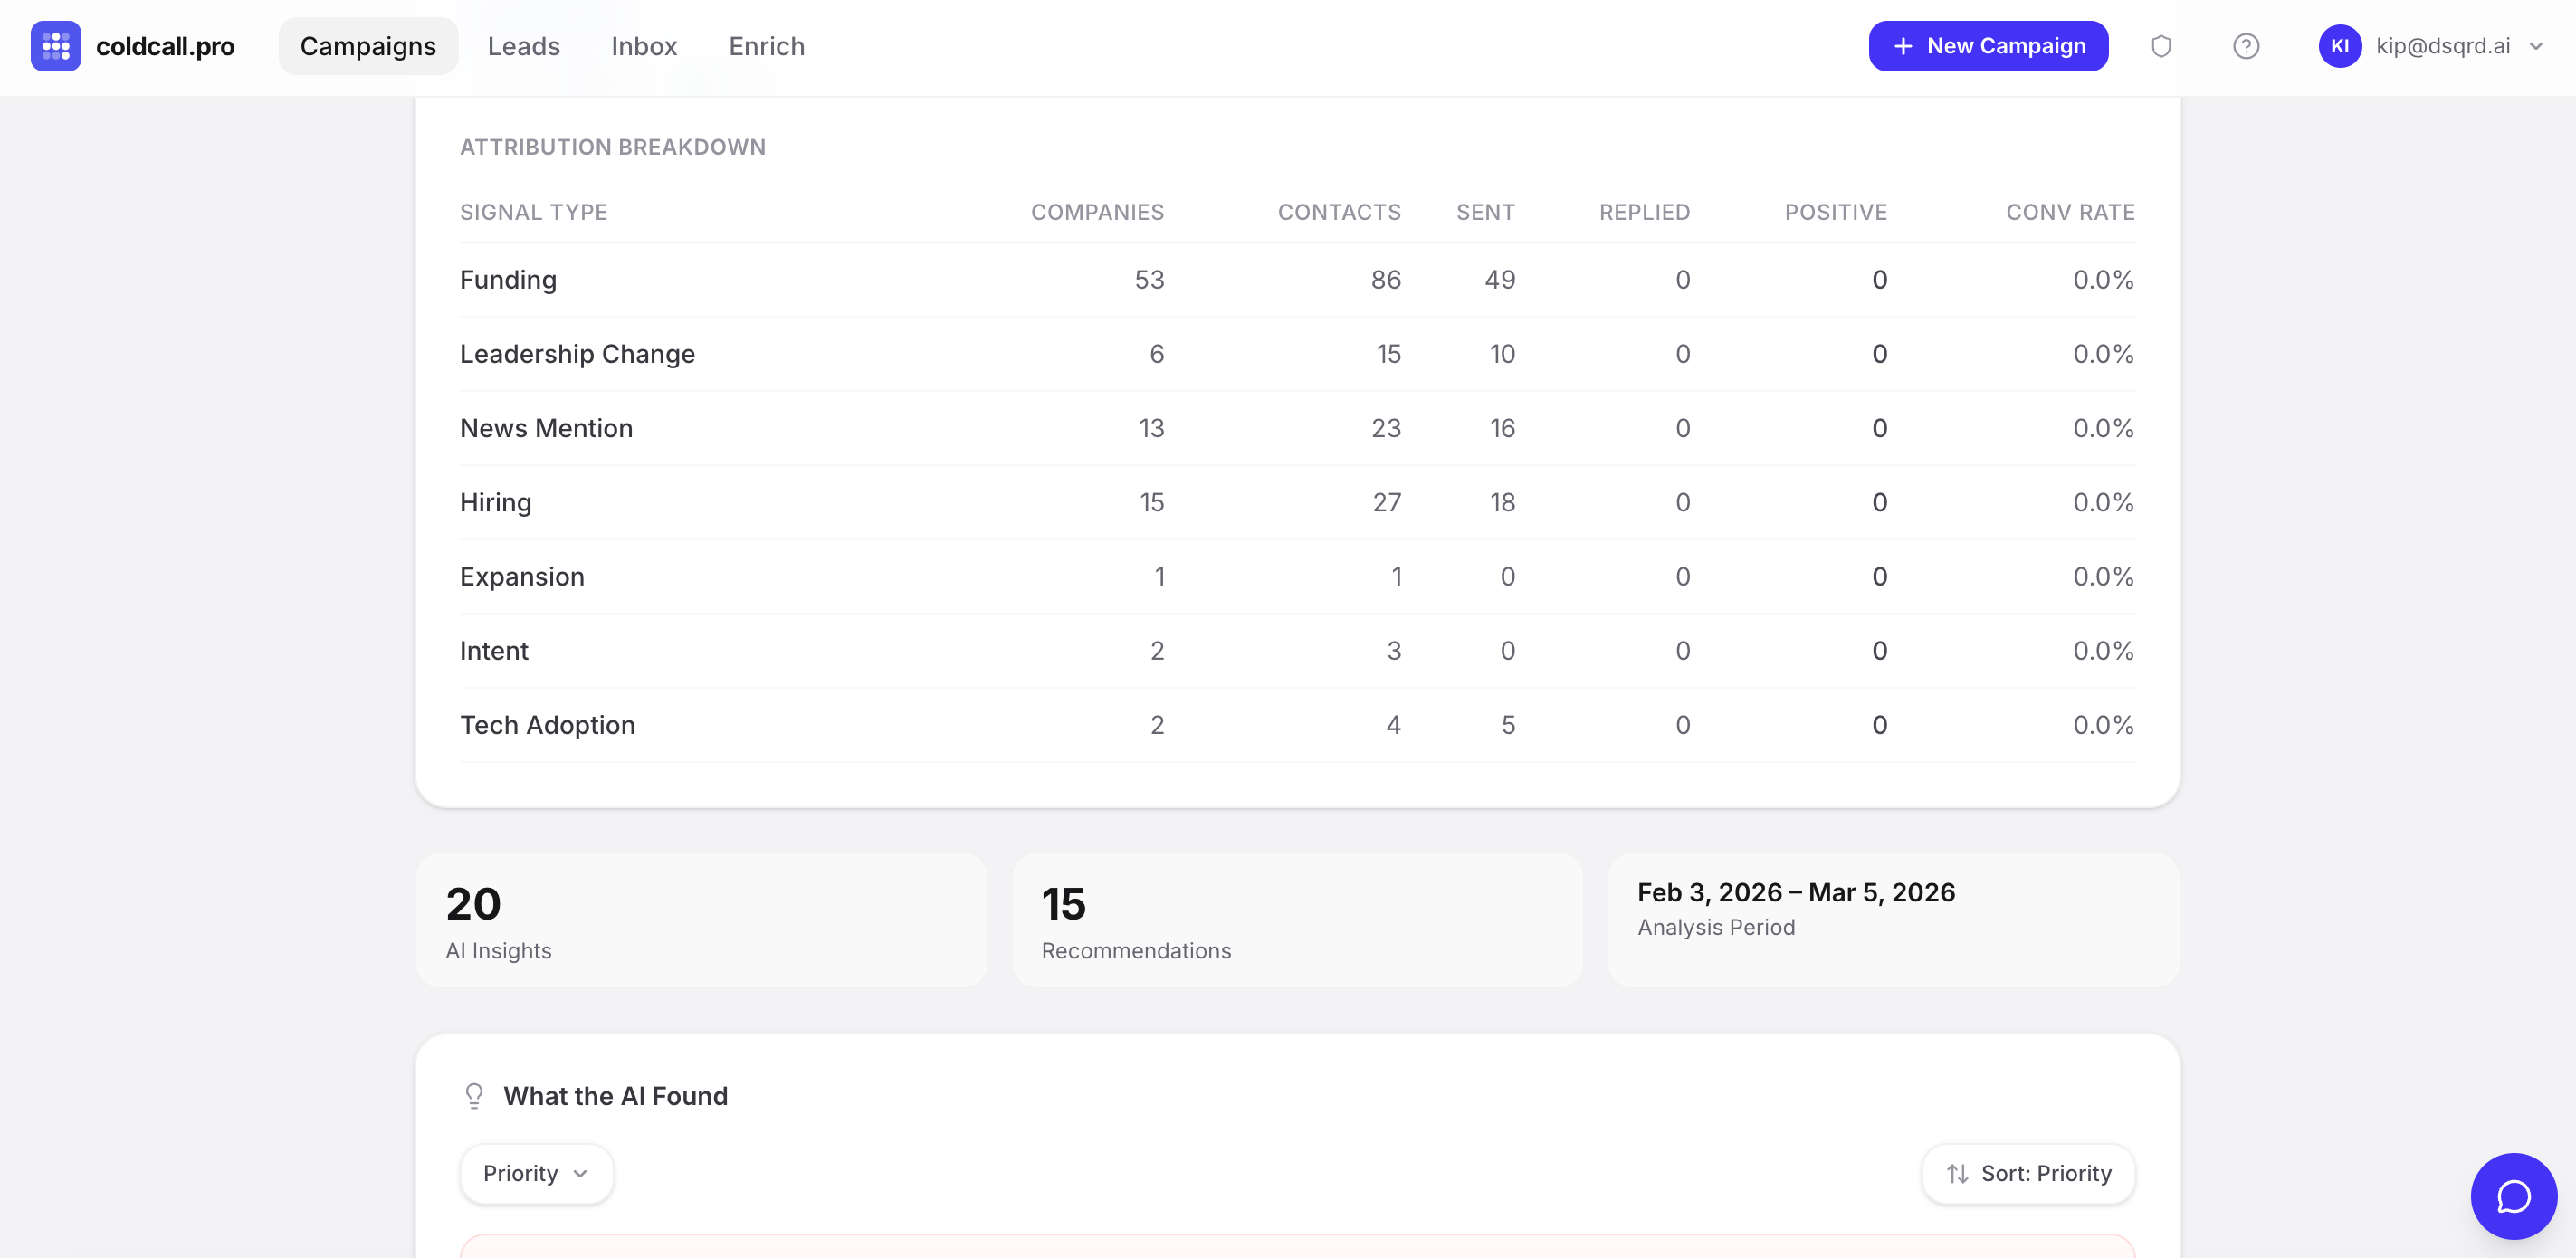Click the KI user avatar

click(x=2339, y=46)
